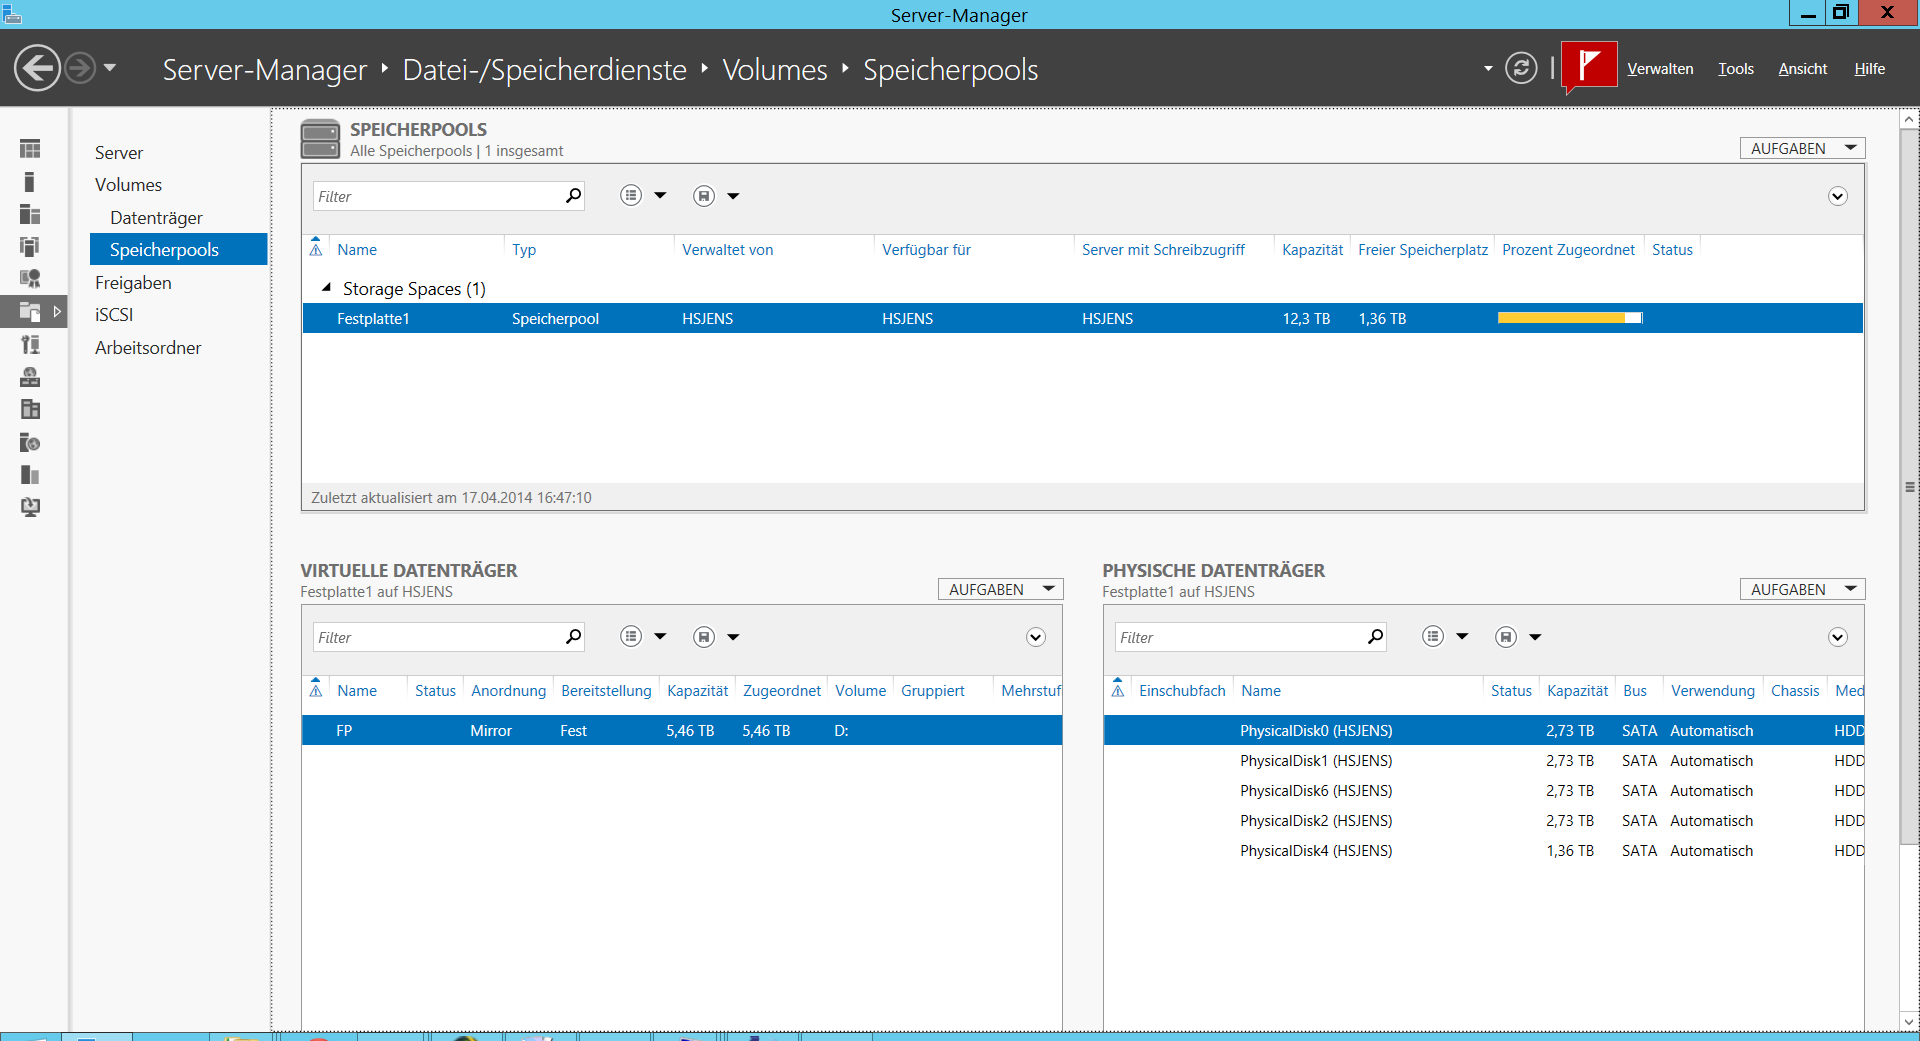The height and width of the screenshot is (1041, 1920).
Task: Select iSCSI in the navigation list
Action: [x=114, y=314]
